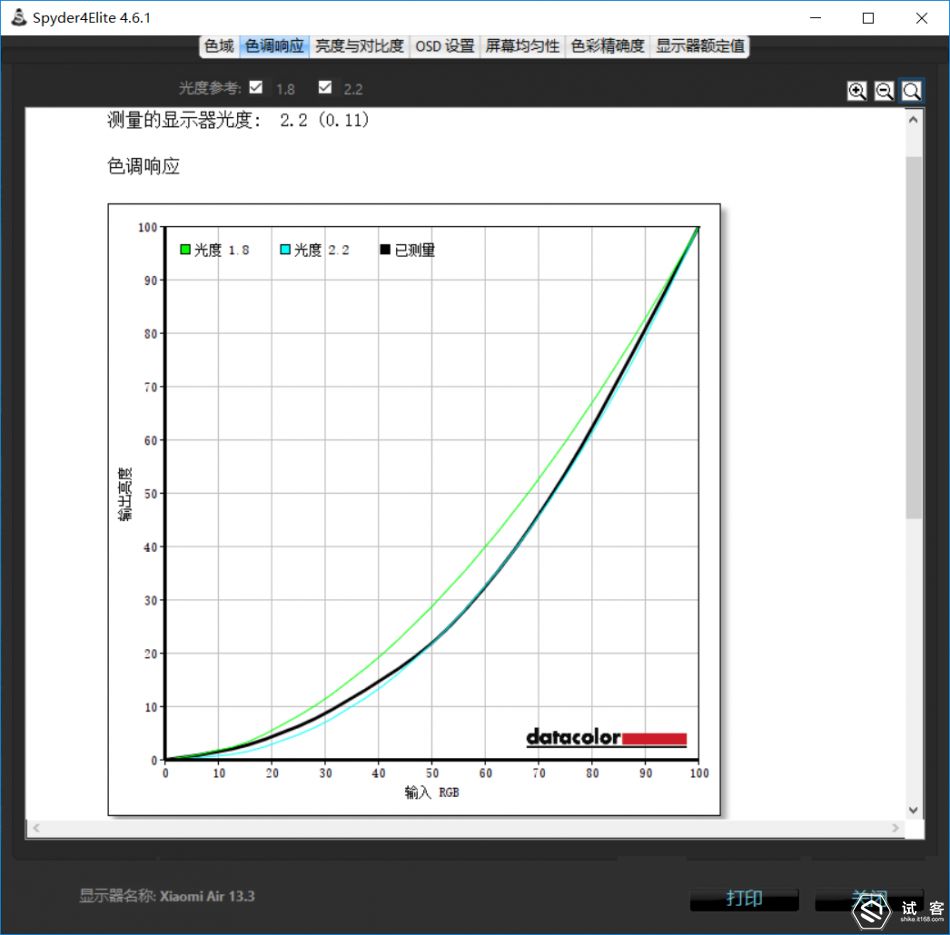This screenshot has width=950, height=935.
Task: Go to the 屏幕均匀性 tab
Action: (x=523, y=46)
